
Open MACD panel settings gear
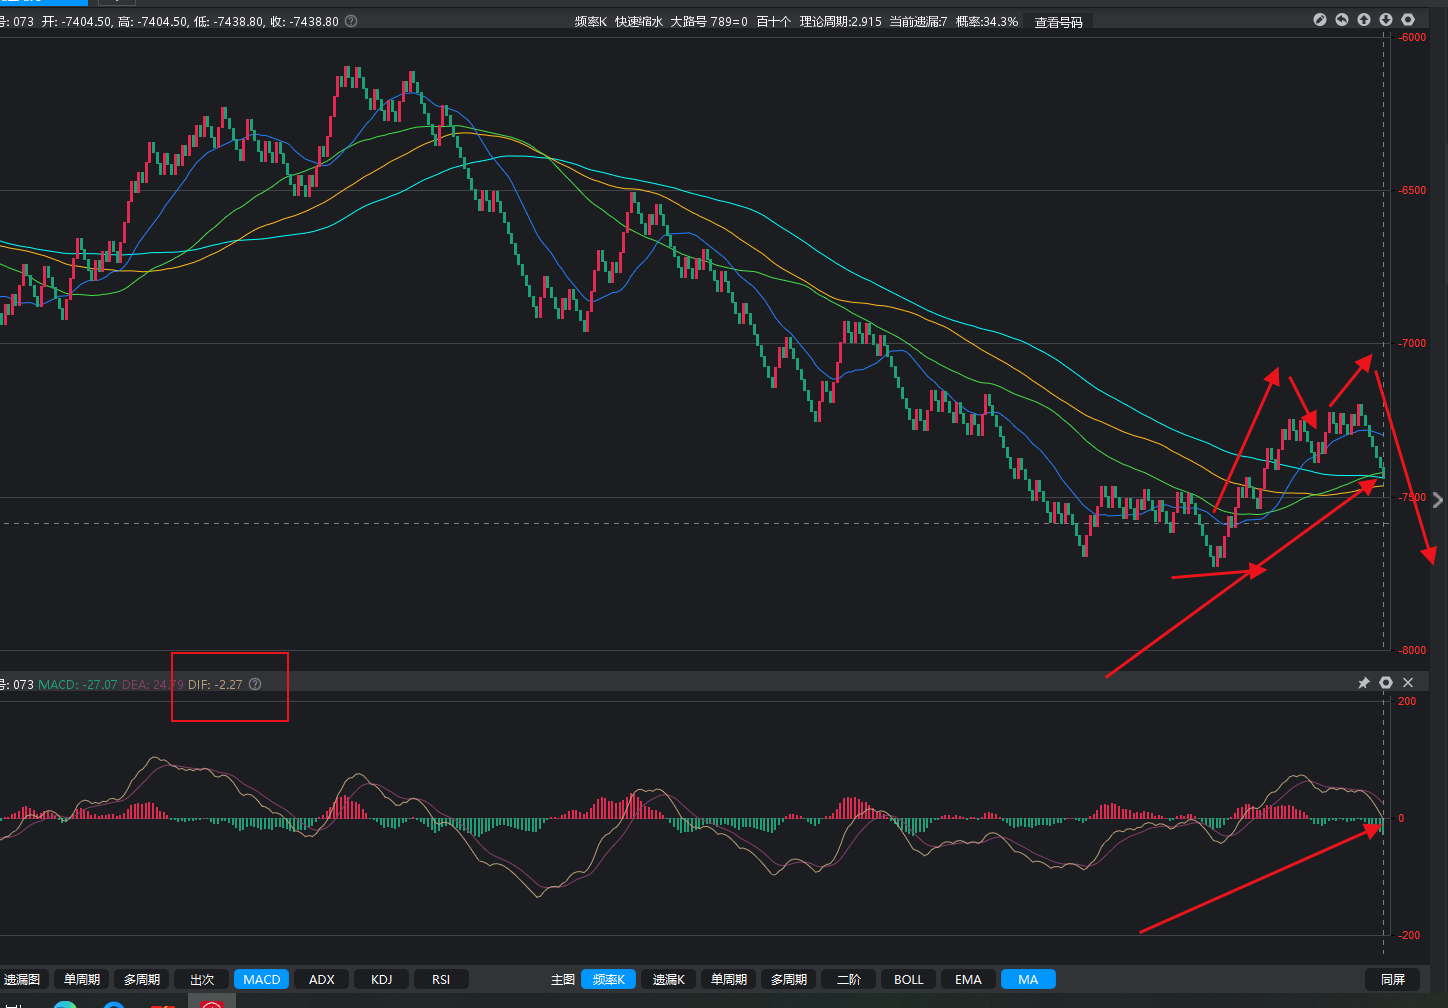(1386, 683)
